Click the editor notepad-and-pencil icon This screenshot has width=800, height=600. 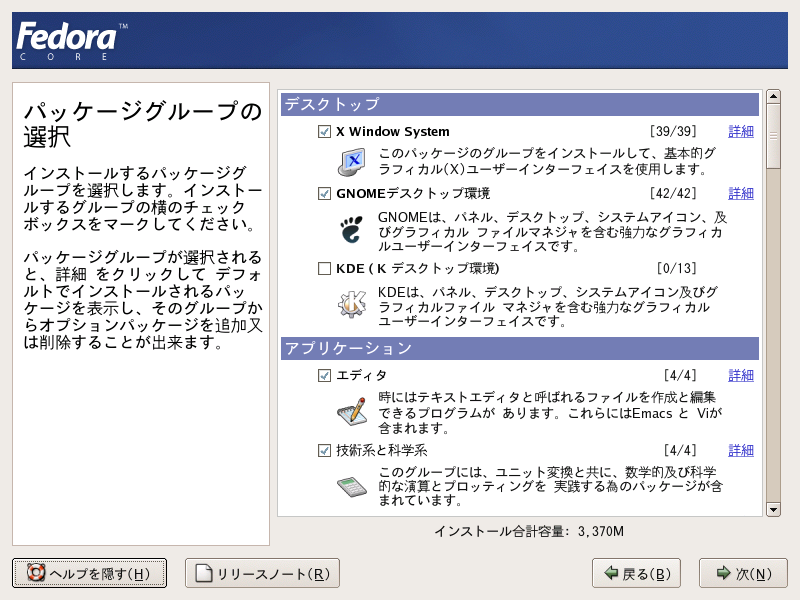[x=352, y=411]
